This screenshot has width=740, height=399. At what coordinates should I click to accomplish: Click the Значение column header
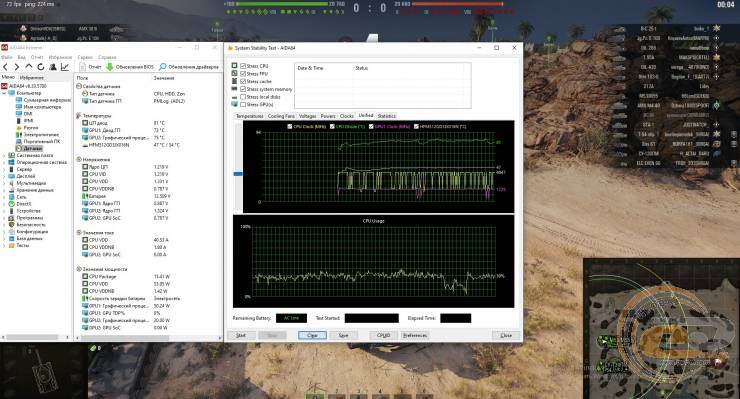[x=164, y=78]
